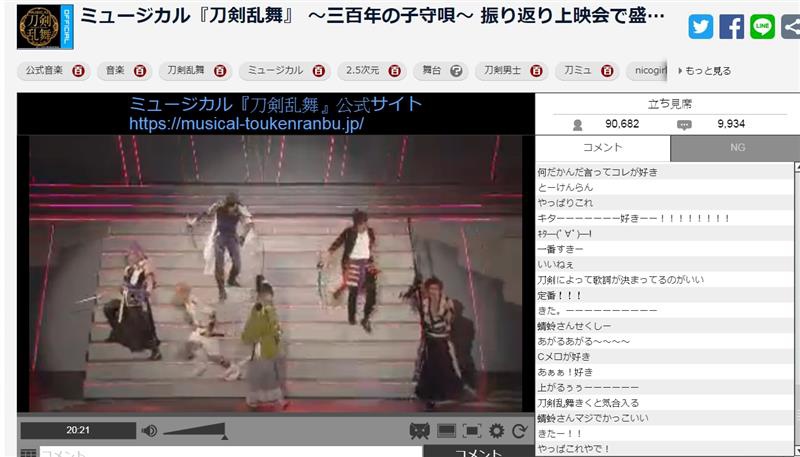
Task: Click the comment count 9,934
Action: pos(731,124)
